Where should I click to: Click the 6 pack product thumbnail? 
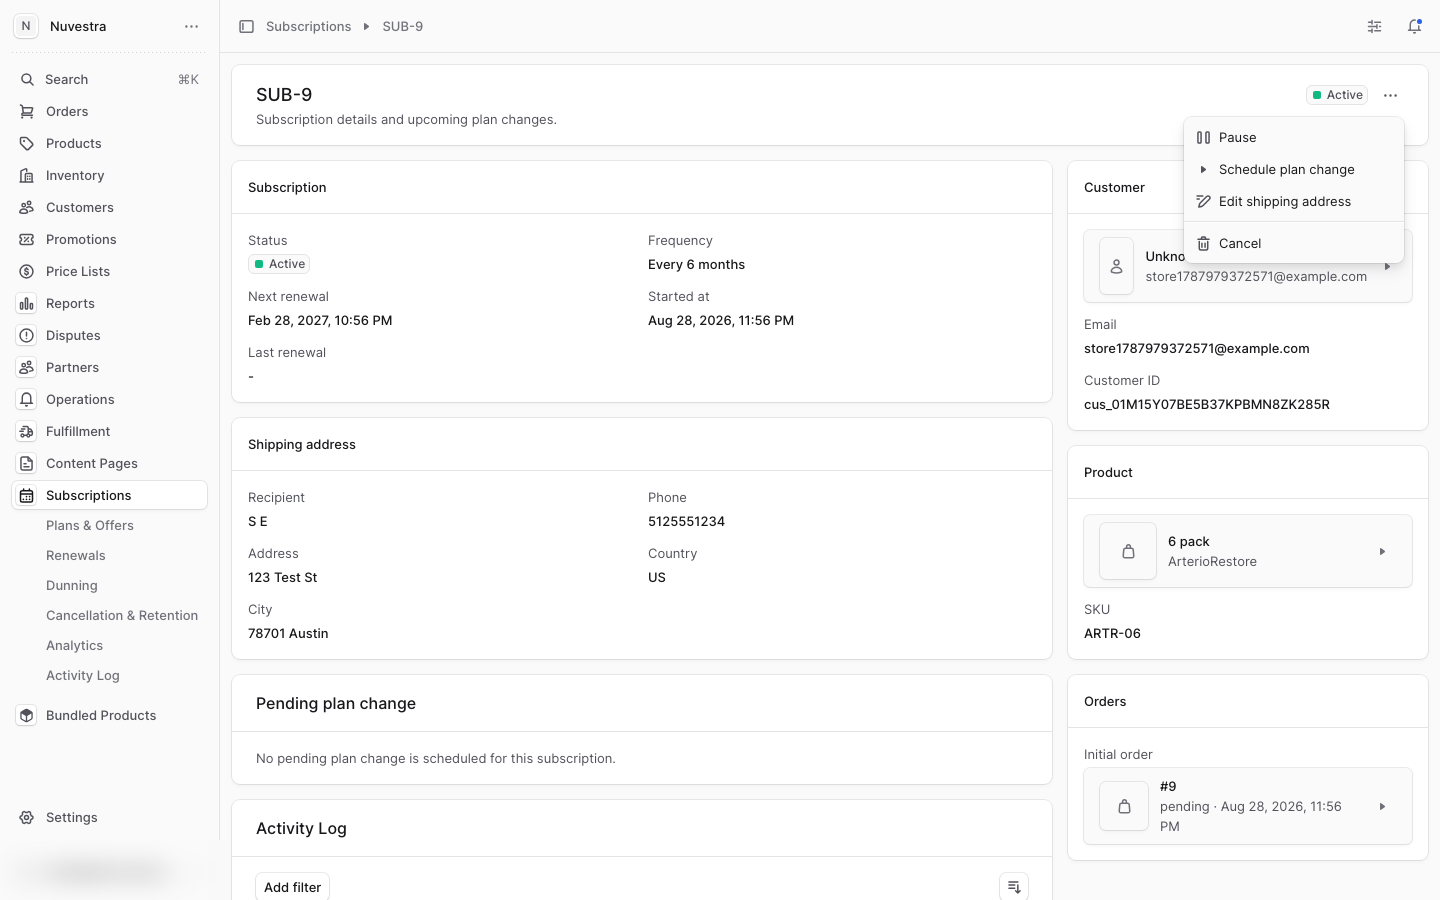click(1128, 551)
